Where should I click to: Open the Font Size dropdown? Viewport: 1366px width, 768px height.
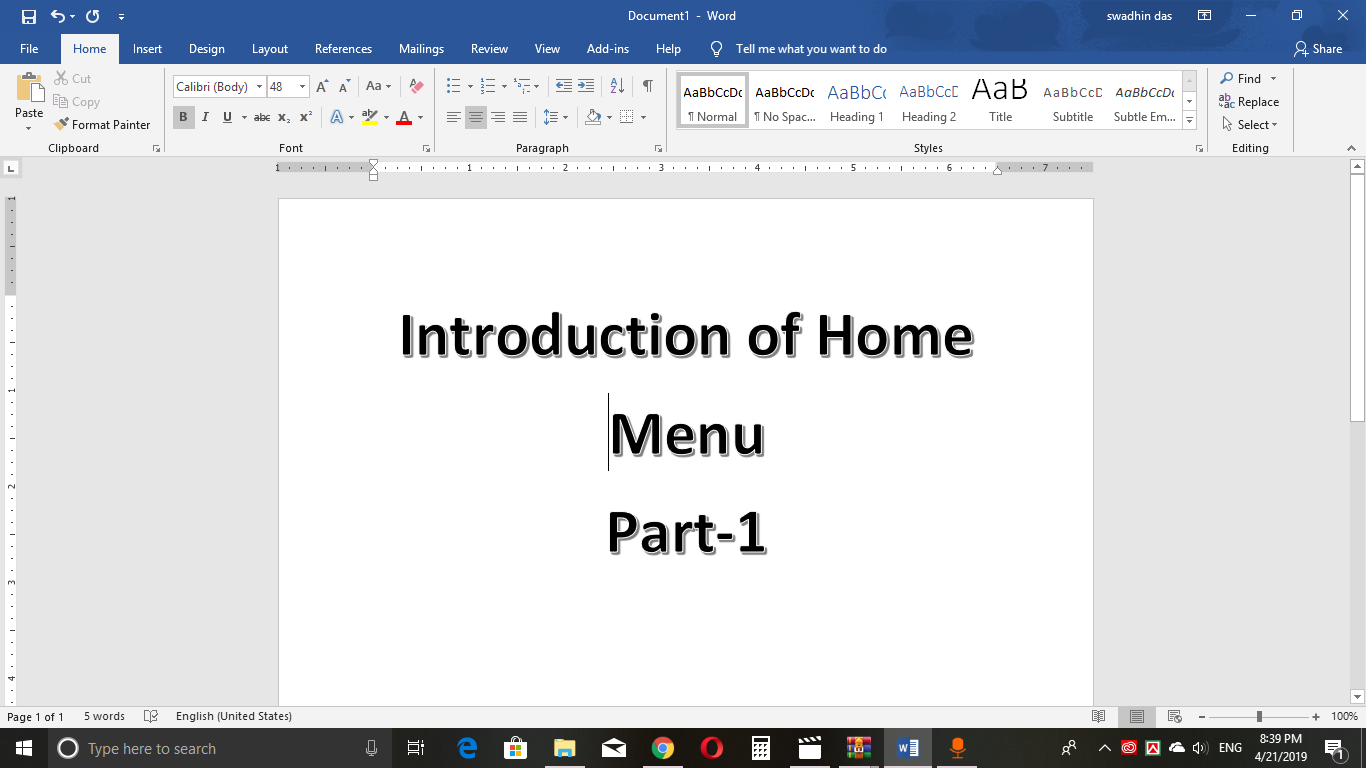pos(303,86)
